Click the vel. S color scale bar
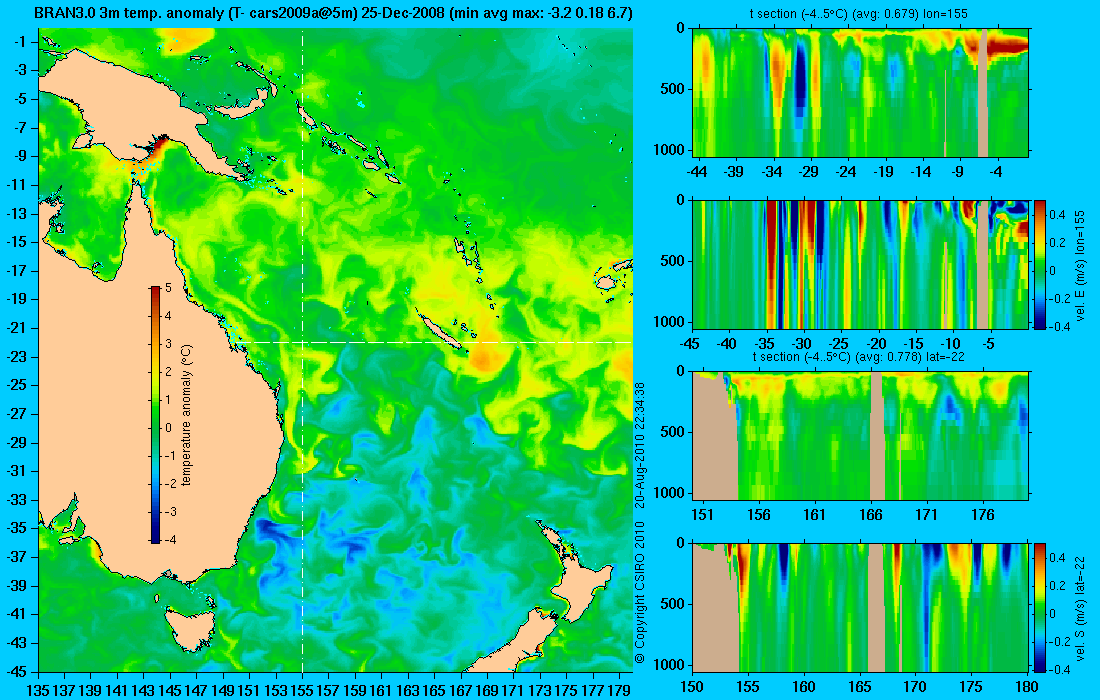Image resolution: width=1100 pixels, height=700 pixels. [1040, 607]
